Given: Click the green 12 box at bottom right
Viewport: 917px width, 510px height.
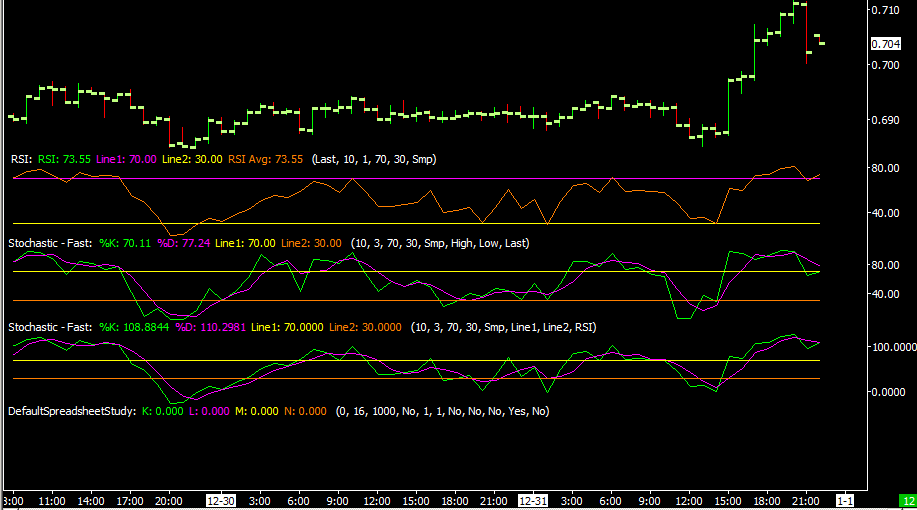Looking at the screenshot, I should [908, 501].
